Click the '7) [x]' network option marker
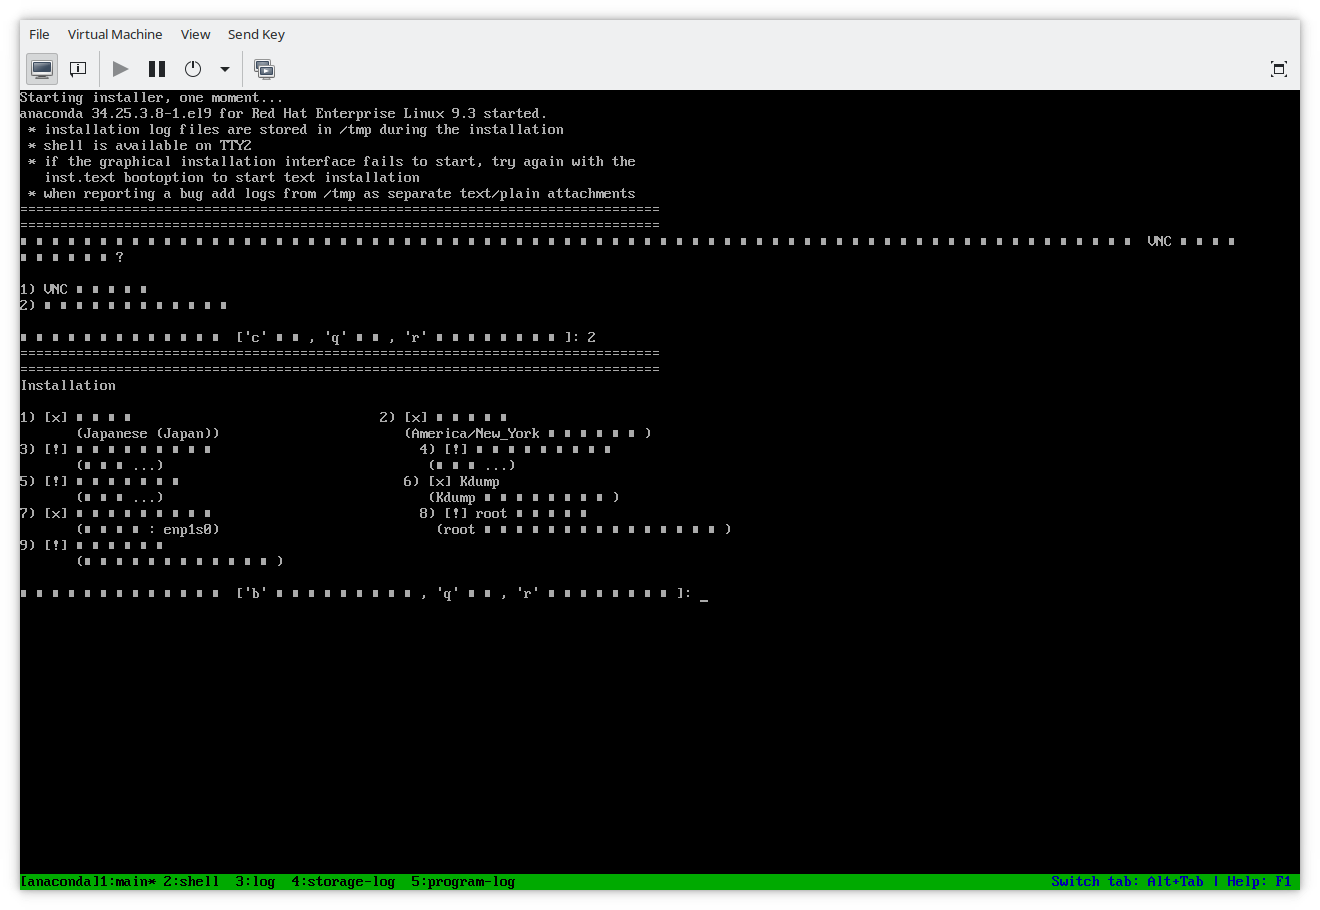 pos(44,514)
